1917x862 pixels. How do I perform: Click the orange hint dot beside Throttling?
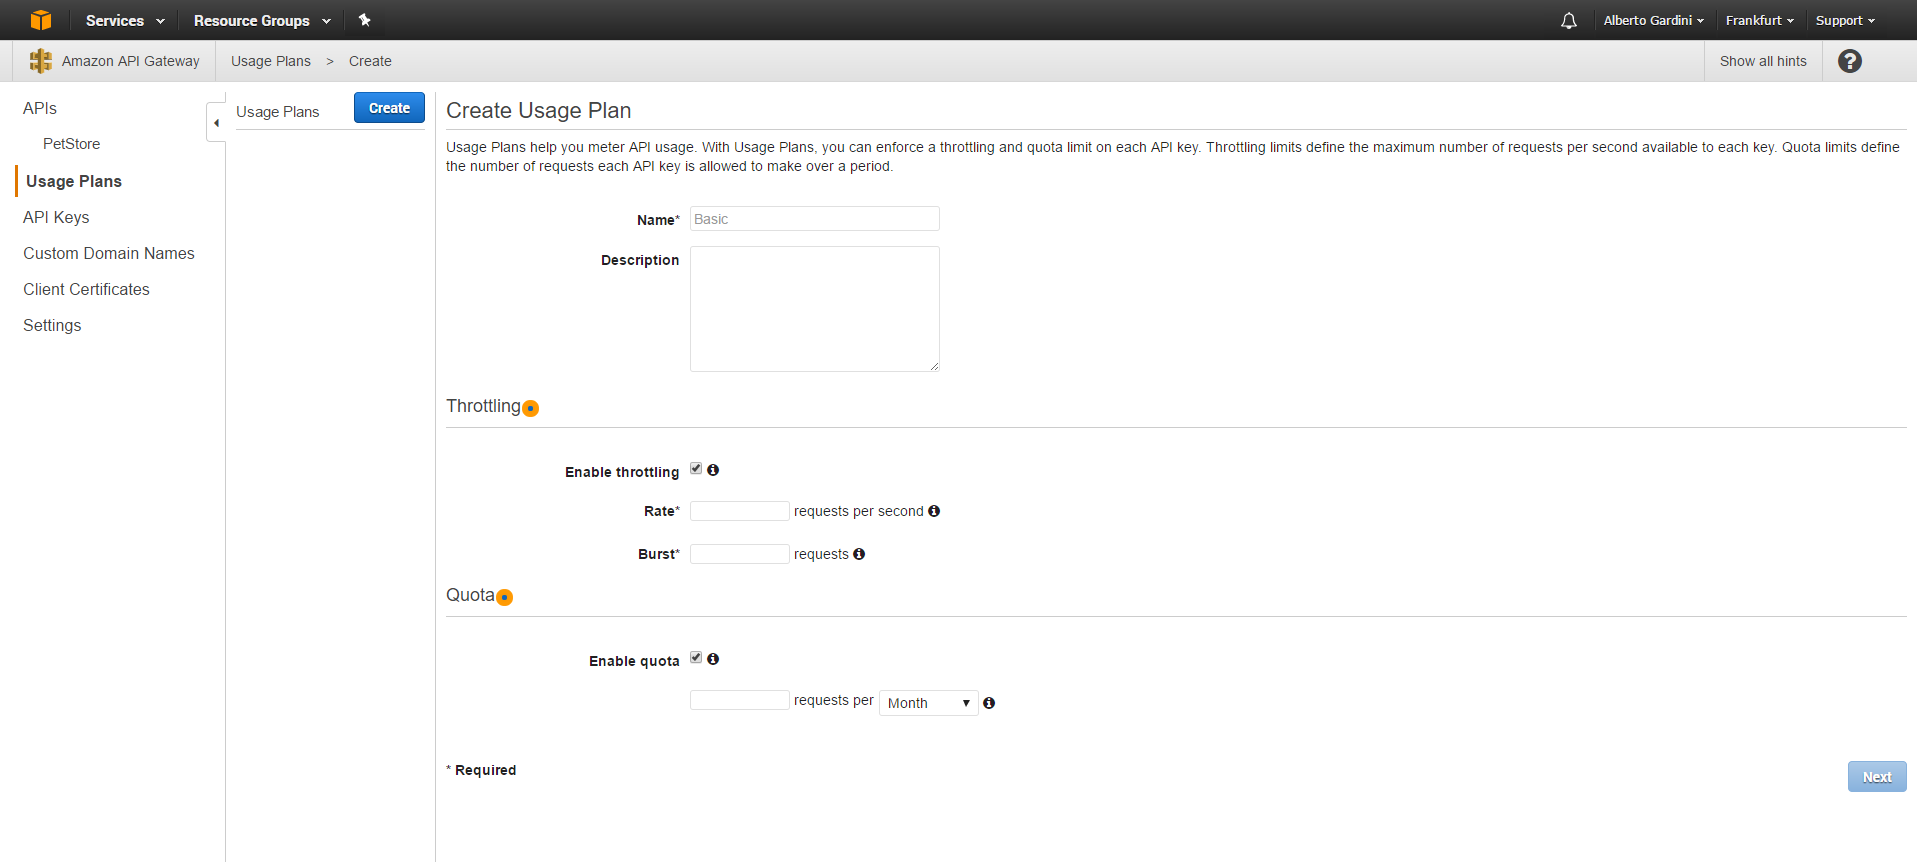[x=531, y=408]
